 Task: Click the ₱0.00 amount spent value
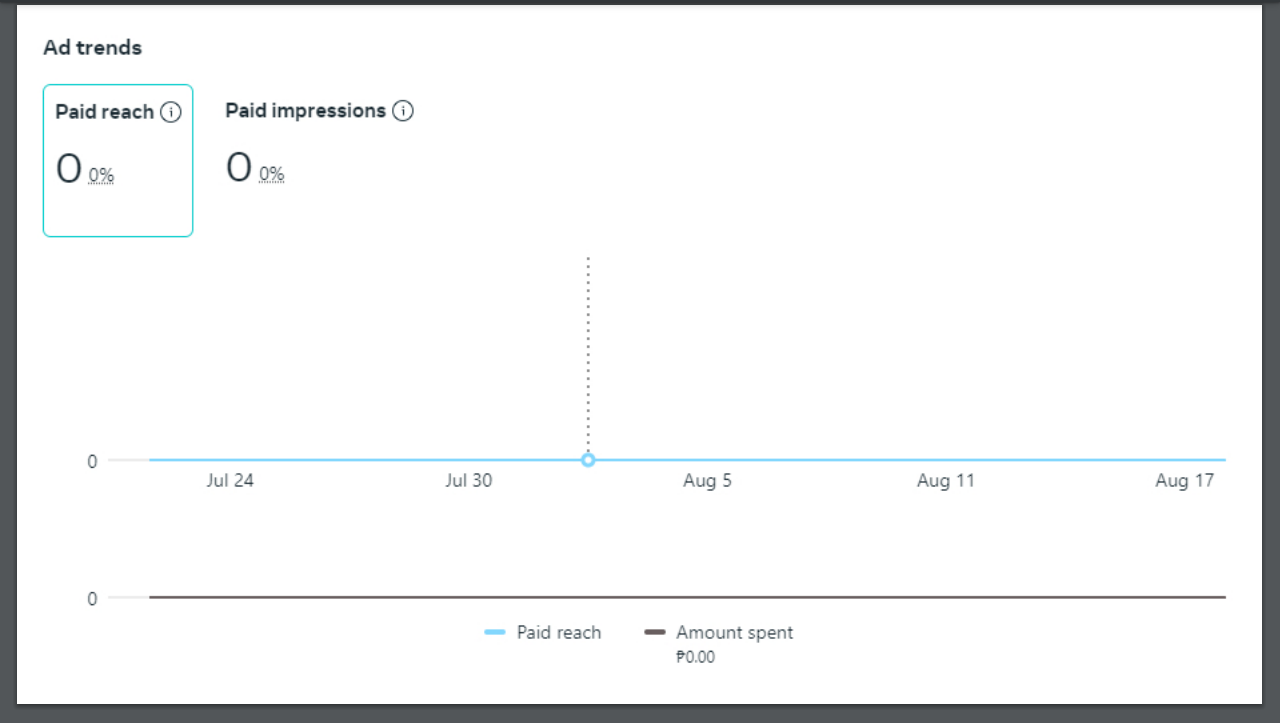tap(696, 657)
